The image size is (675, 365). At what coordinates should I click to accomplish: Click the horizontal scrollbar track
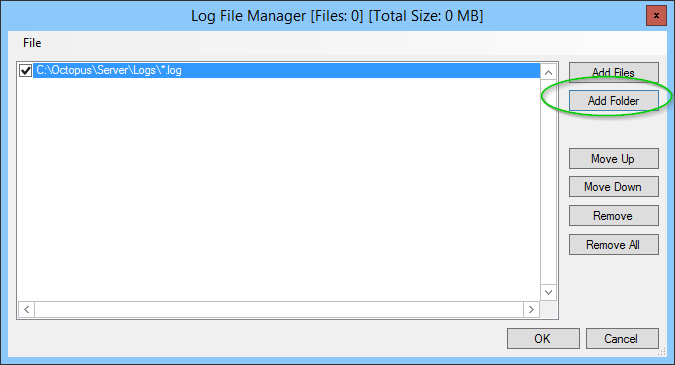coord(279,309)
